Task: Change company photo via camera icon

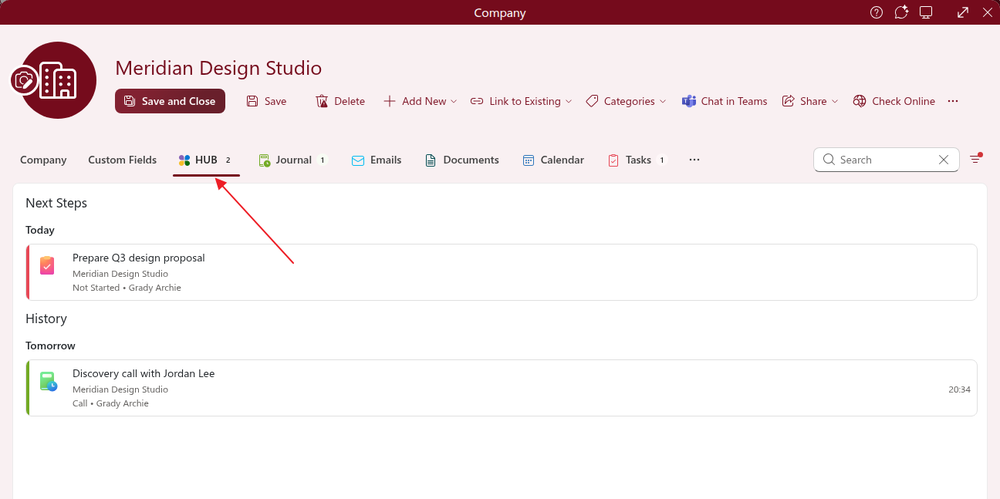Action: 24,81
